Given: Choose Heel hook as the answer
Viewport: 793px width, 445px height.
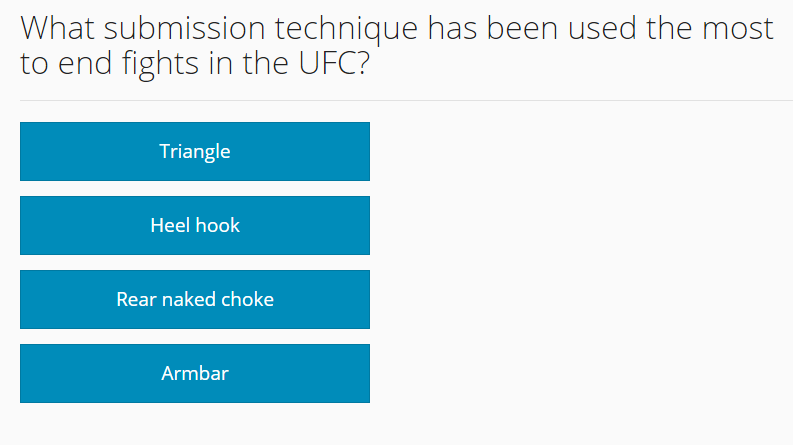Looking at the screenshot, I should [195, 226].
